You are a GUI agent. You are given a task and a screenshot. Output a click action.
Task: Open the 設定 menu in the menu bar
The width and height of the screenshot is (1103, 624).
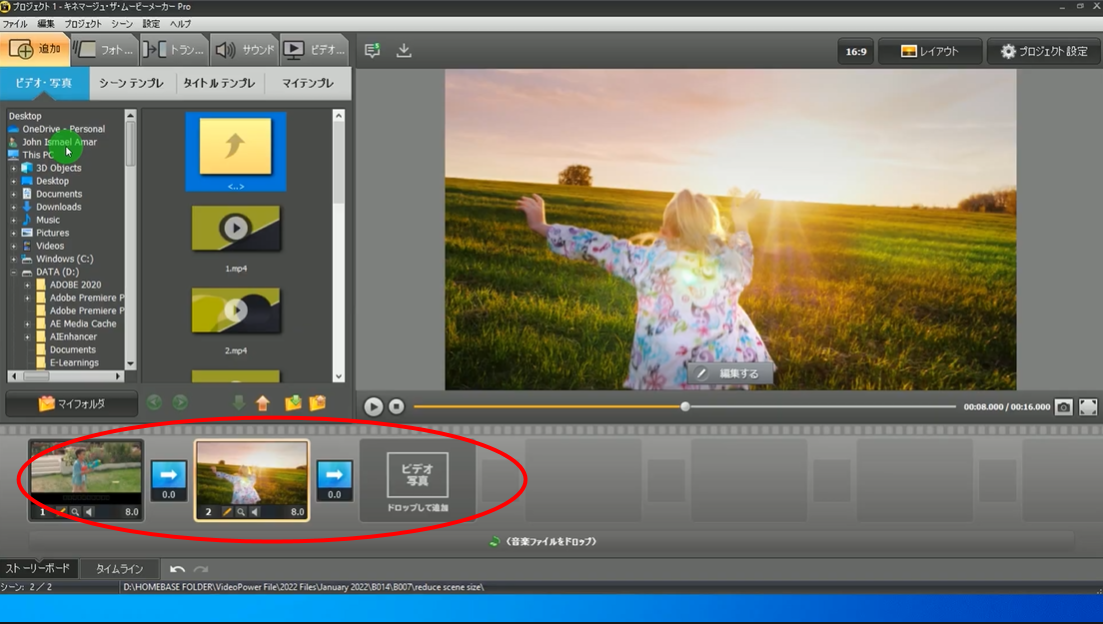pyautogui.click(x=151, y=23)
